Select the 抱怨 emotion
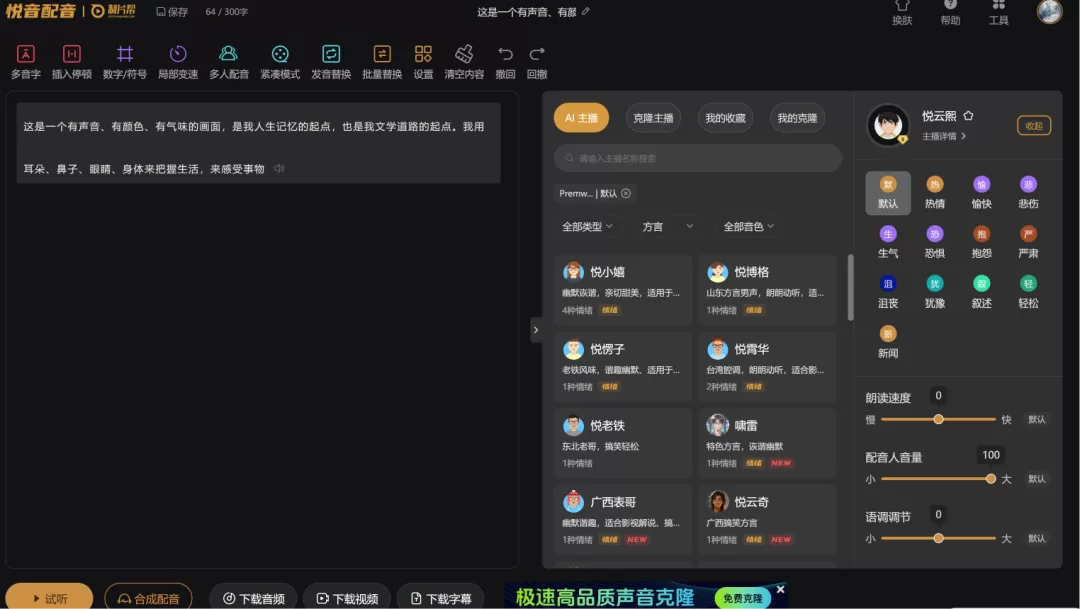Image resolution: width=1080 pixels, height=609 pixels. [x=981, y=242]
